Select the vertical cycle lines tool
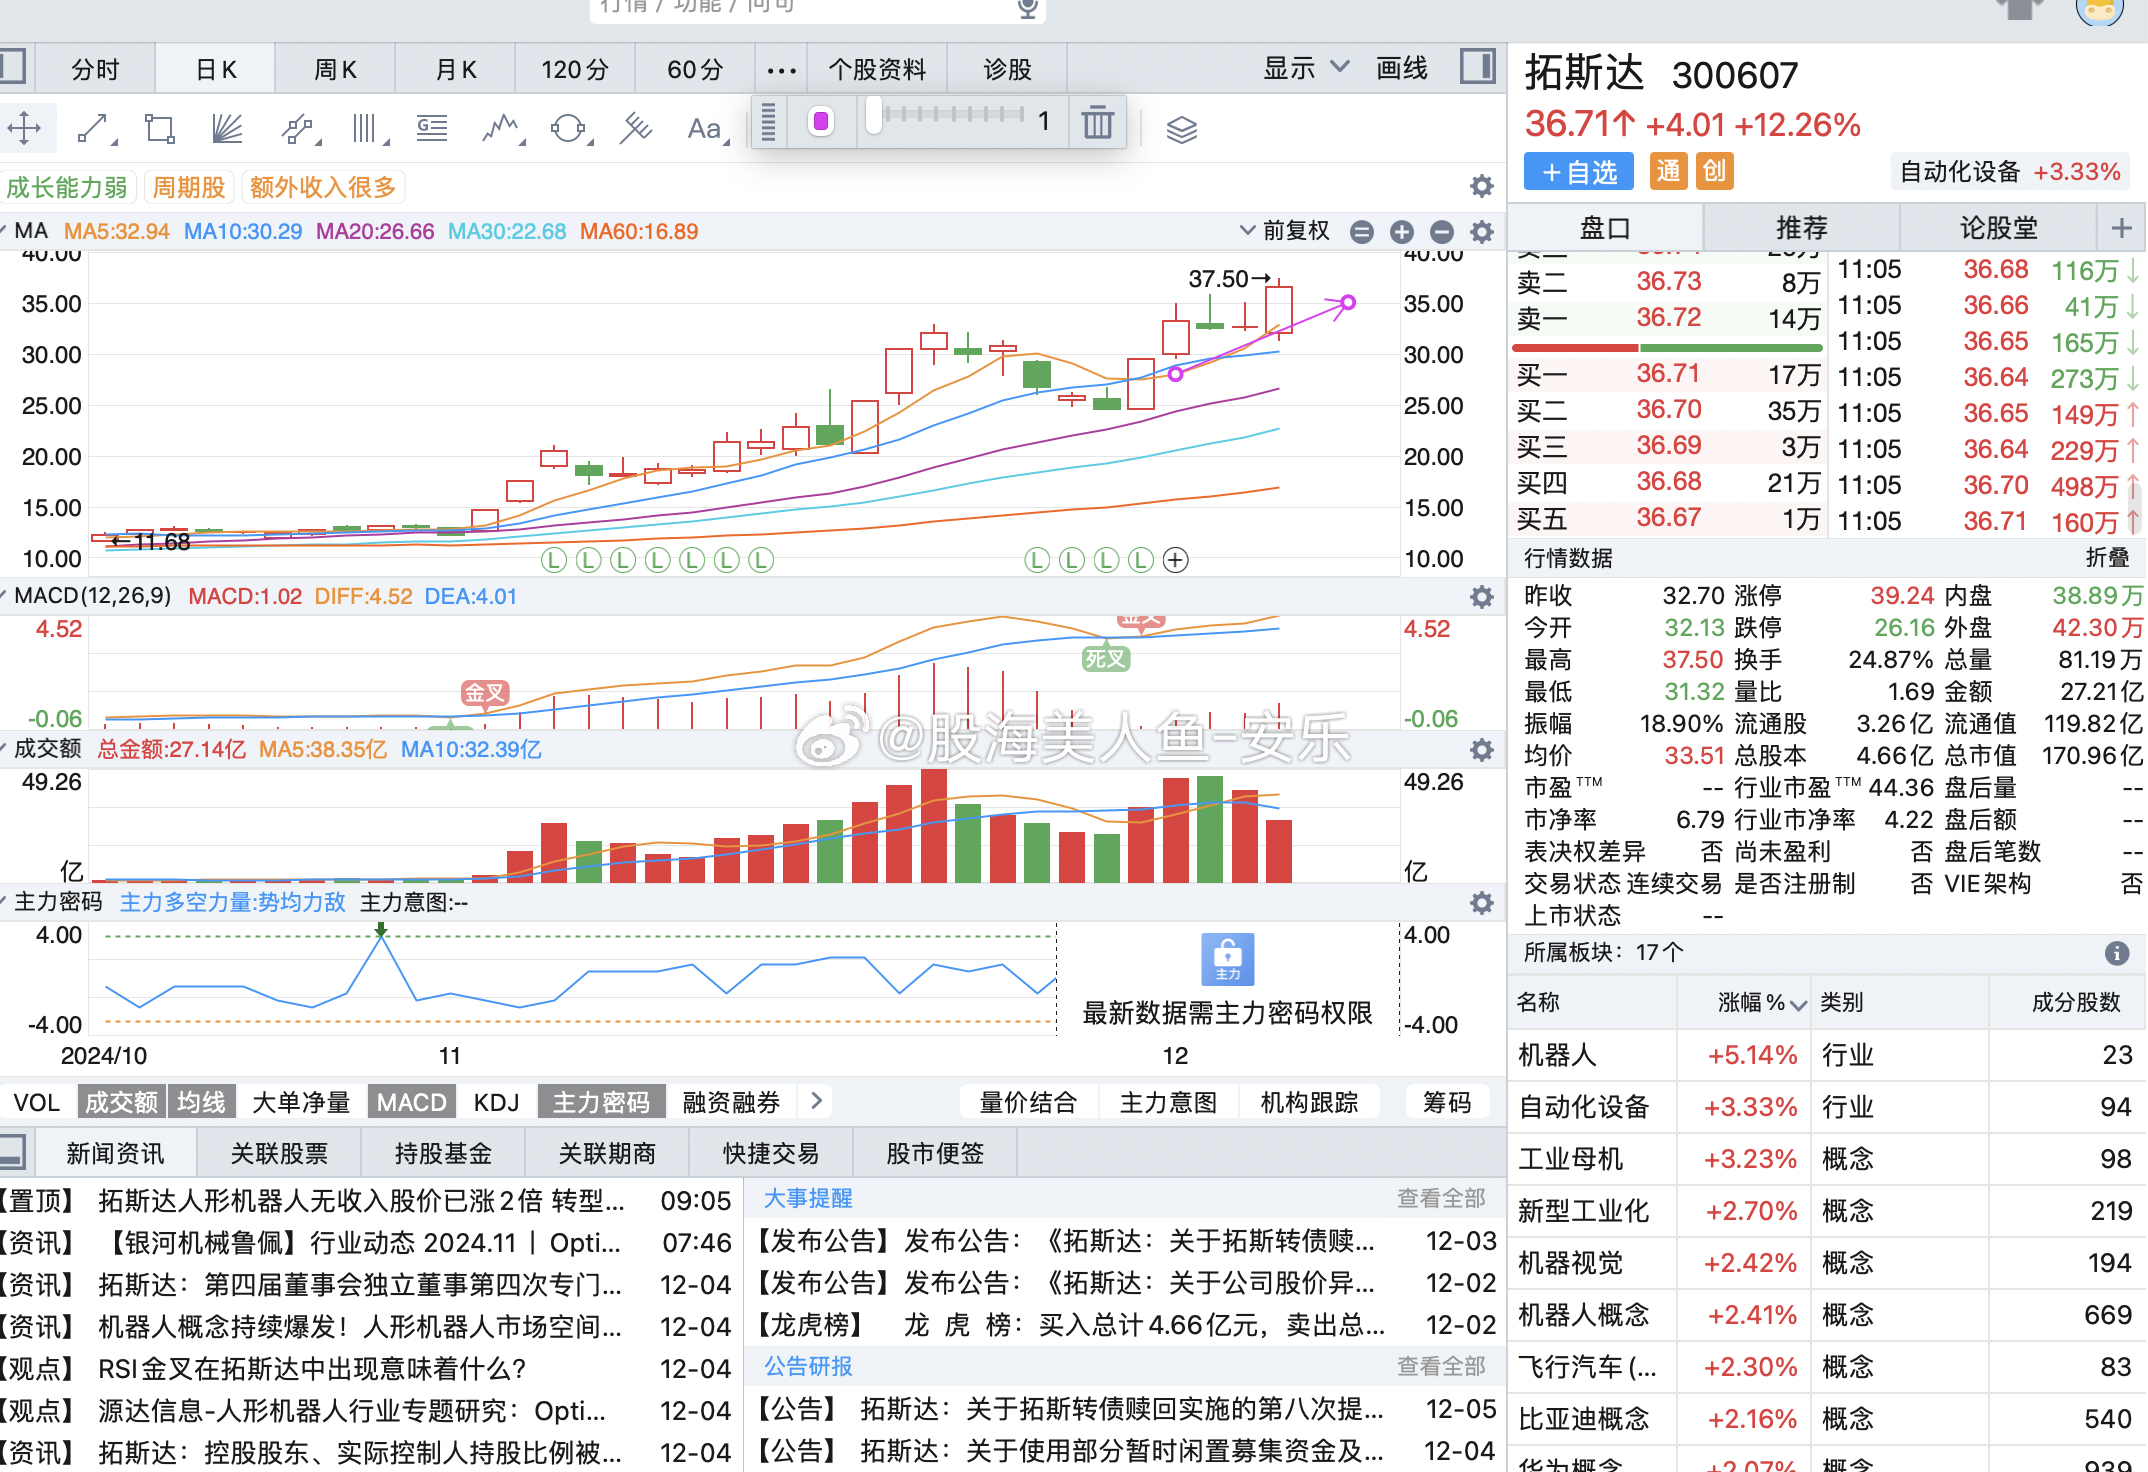This screenshot has width=2148, height=1472. pos(367,129)
